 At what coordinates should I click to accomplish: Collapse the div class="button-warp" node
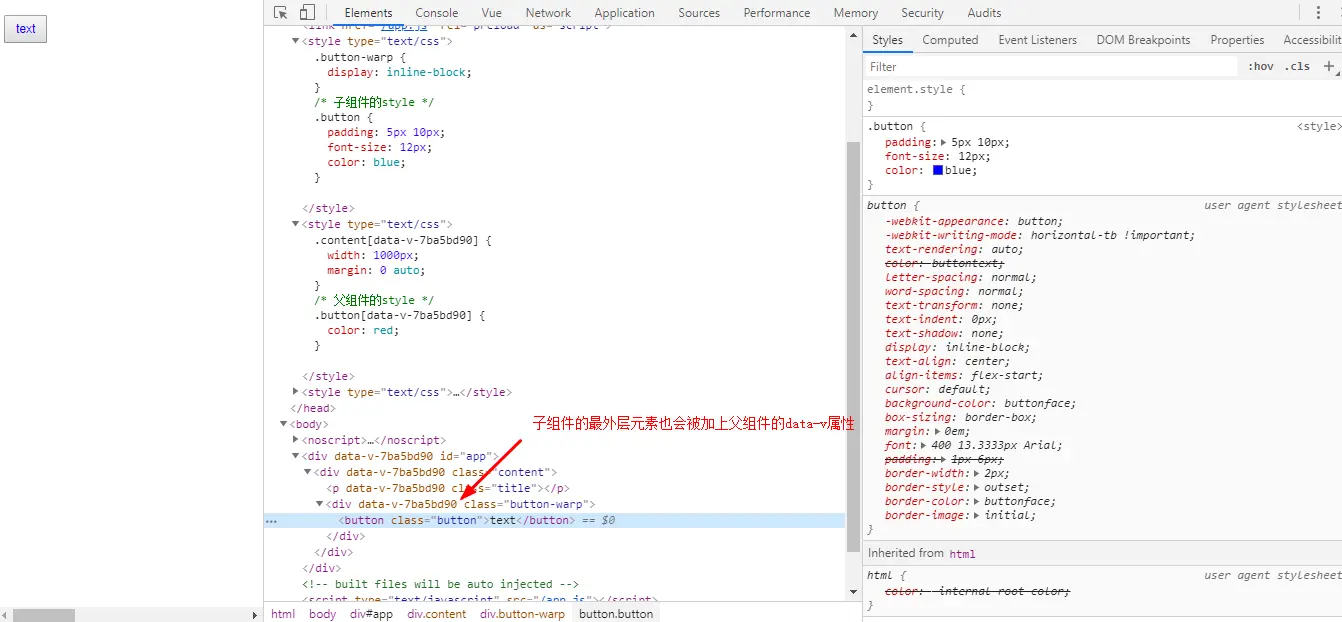tap(319, 504)
